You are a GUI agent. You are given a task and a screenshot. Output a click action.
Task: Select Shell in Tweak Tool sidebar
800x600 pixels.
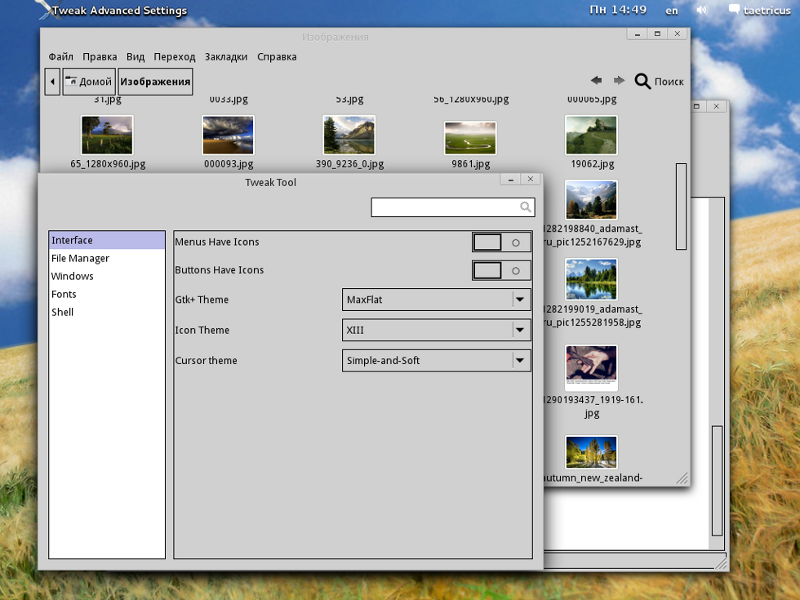(107, 312)
